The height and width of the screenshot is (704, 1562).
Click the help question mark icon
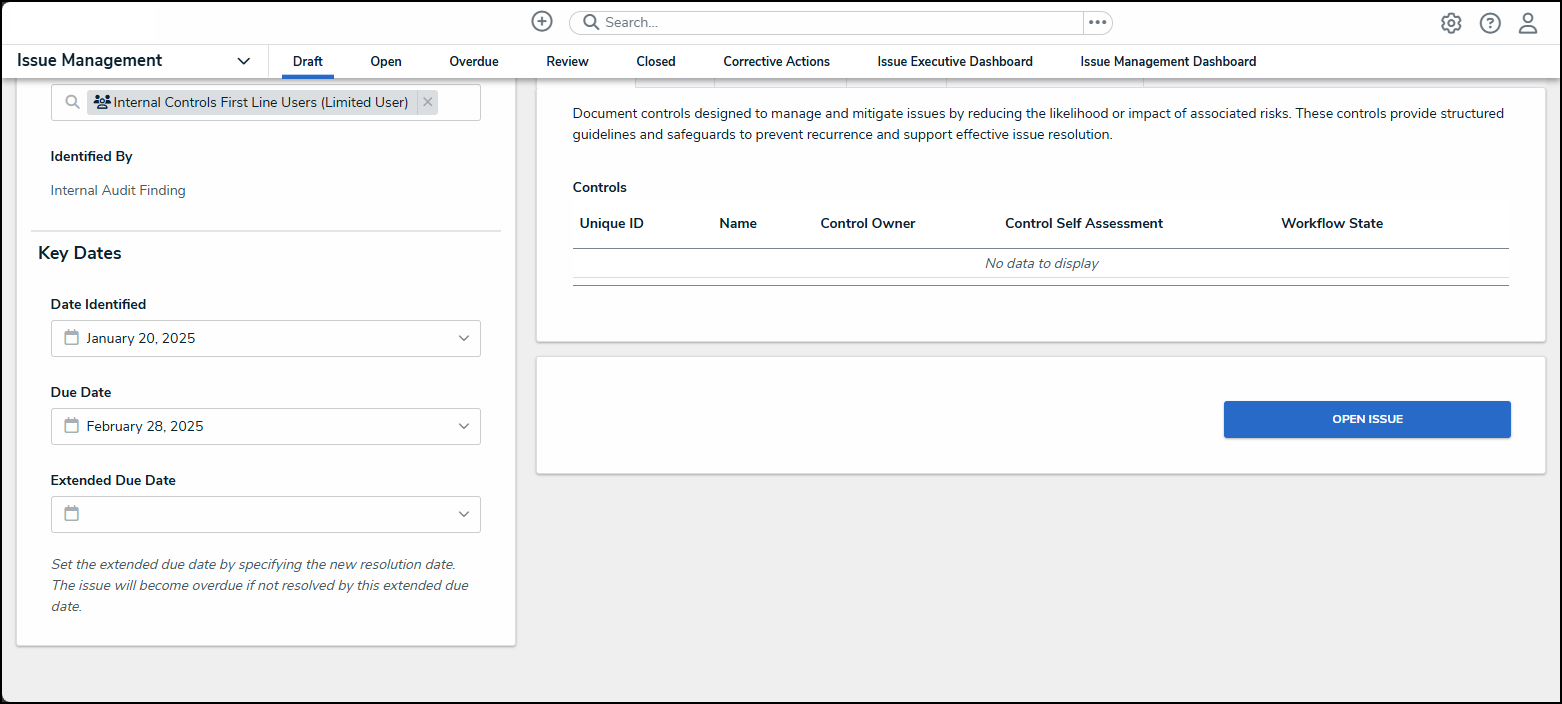pyautogui.click(x=1490, y=23)
